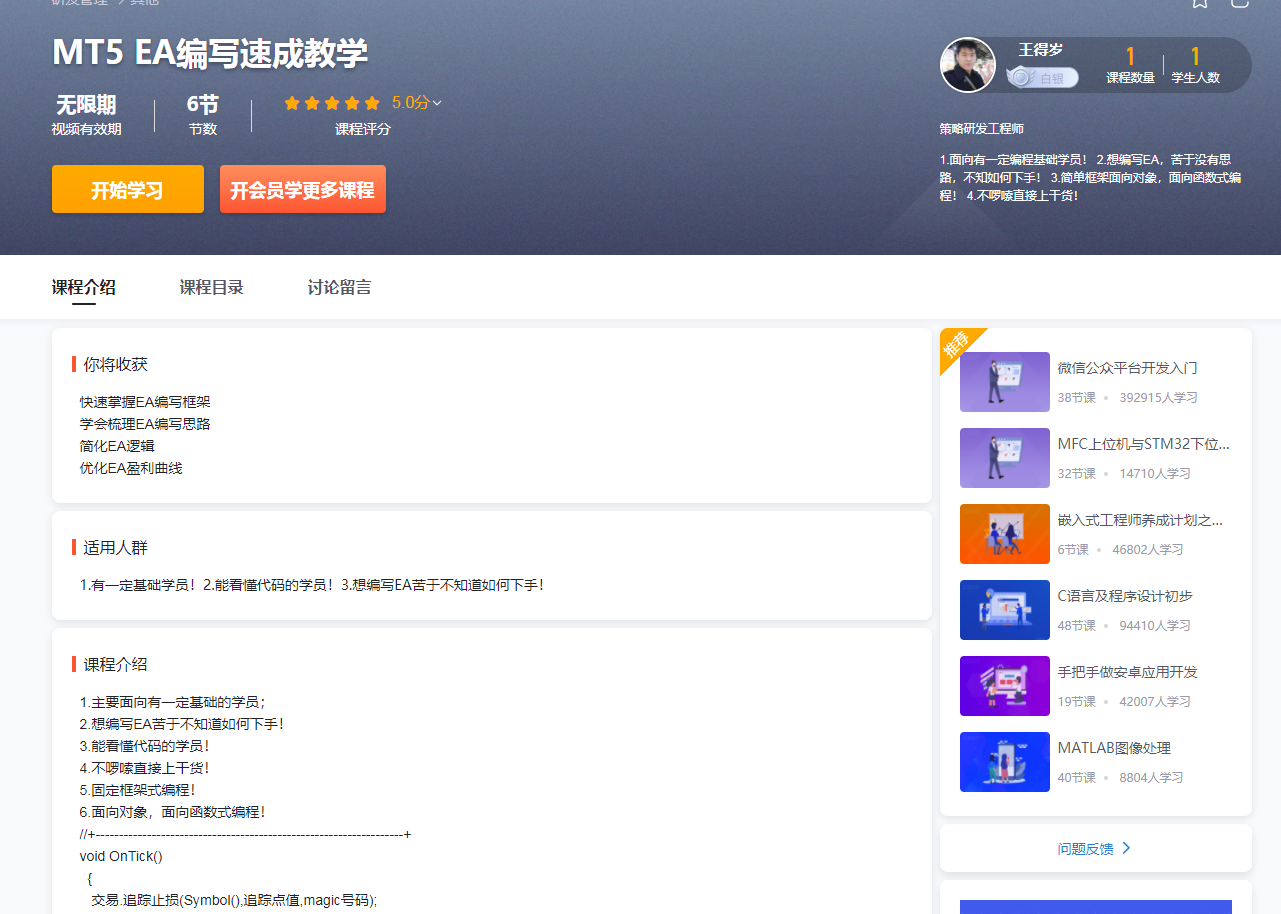
Task: Open the MATLAB图像处理 course link
Action: [1114, 747]
